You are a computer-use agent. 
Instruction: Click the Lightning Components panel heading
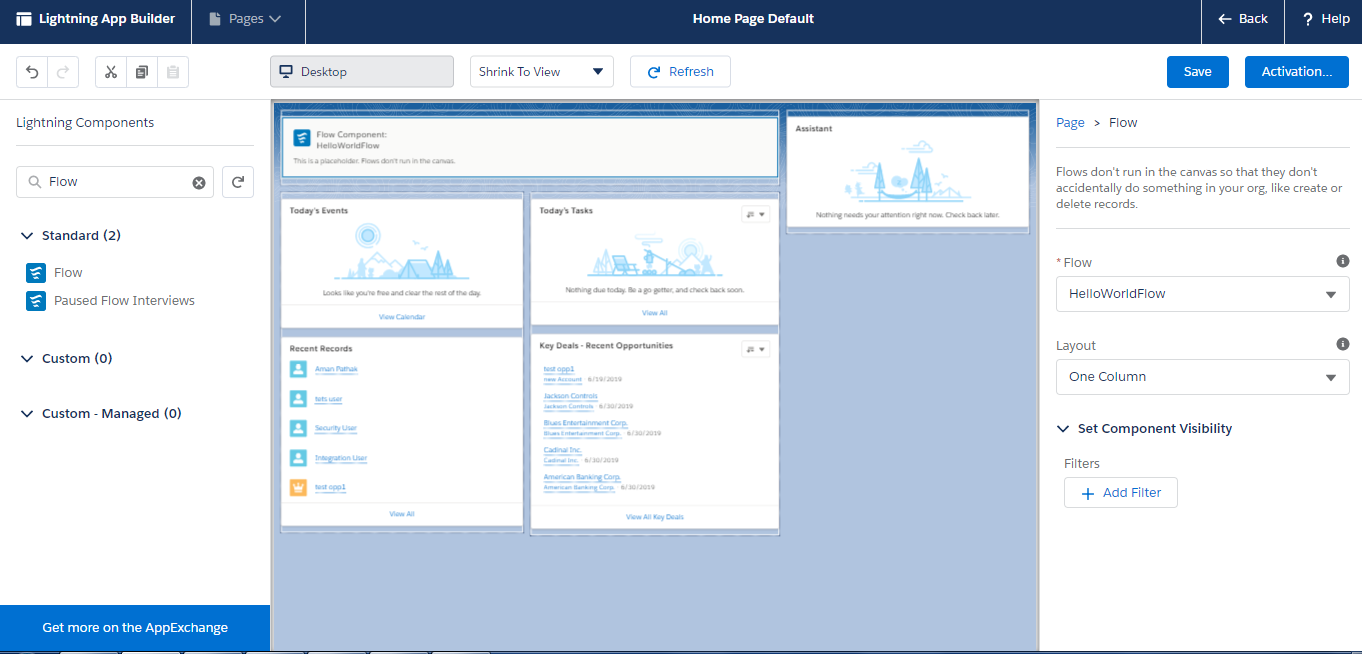[85, 123]
